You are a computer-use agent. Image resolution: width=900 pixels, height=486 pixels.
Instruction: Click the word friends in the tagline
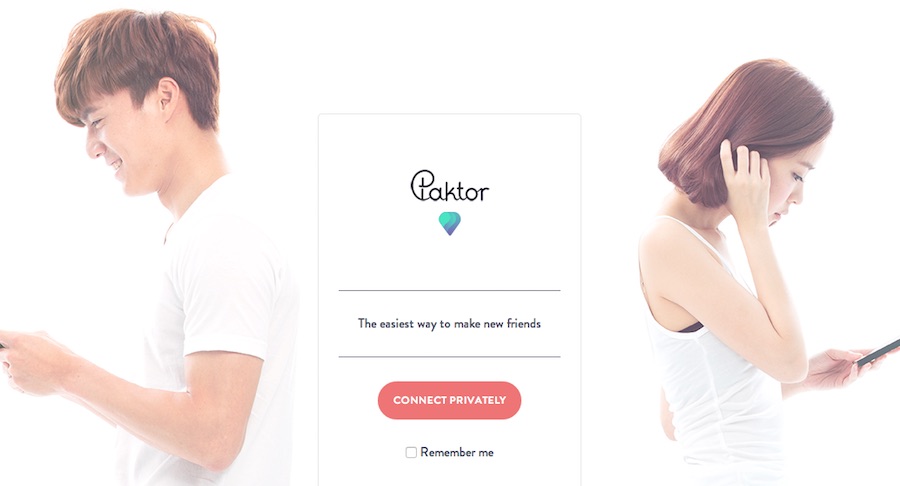(523, 324)
